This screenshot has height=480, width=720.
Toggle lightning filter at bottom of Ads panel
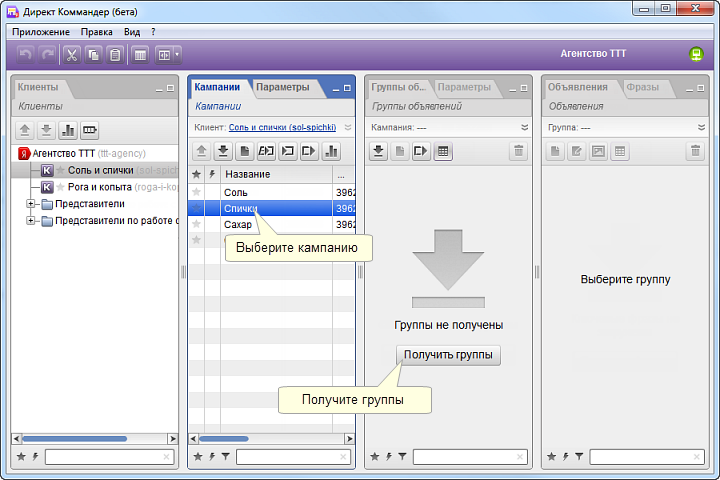pos(565,457)
